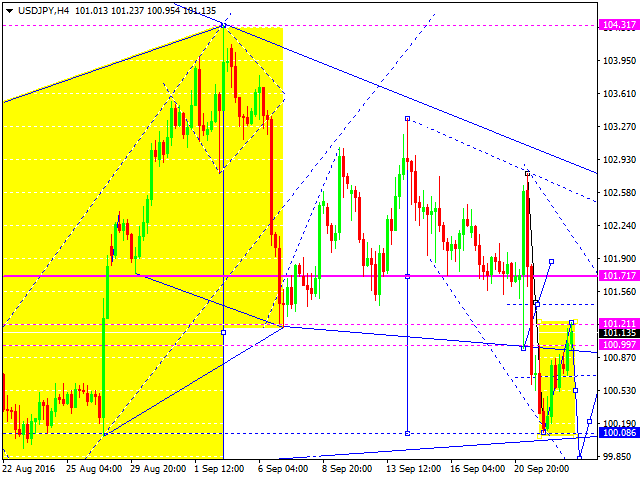Click the USDJPY,H4 chart title text
Viewport: 640px width, 480px height.
[43, 11]
